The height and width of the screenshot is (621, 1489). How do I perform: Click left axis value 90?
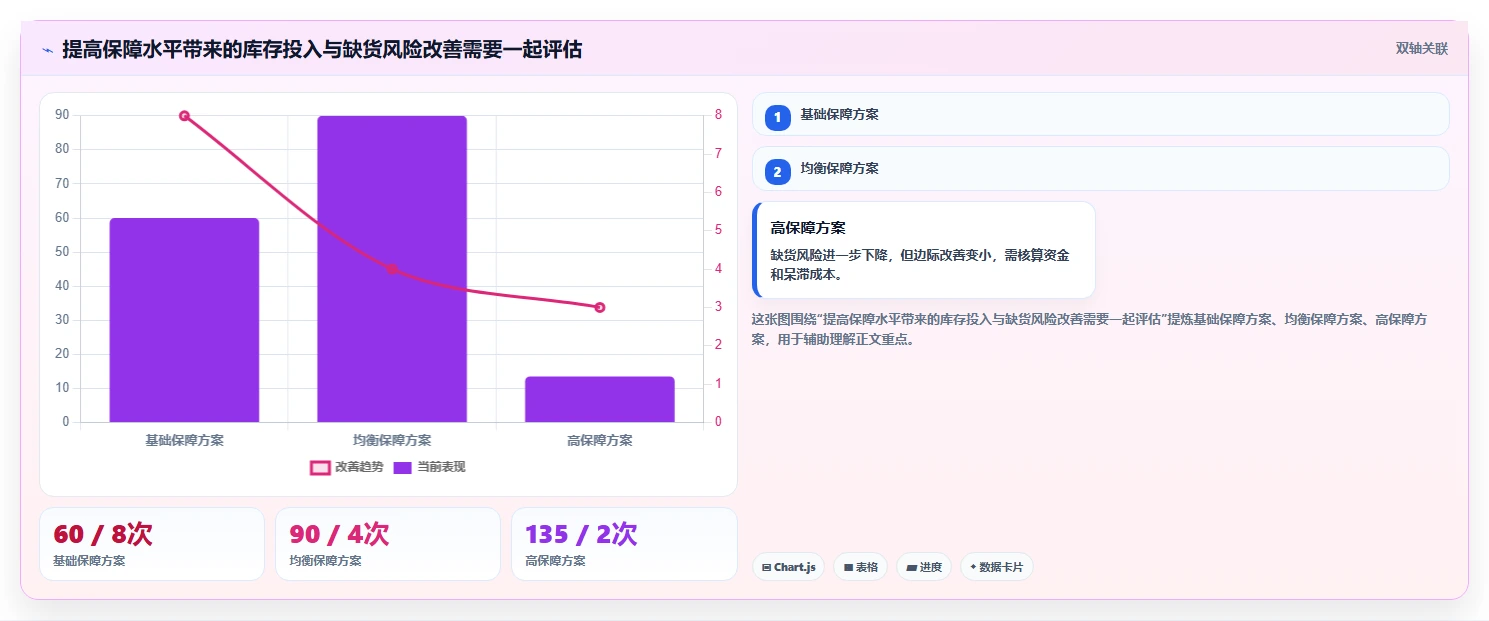click(x=62, y=115)
